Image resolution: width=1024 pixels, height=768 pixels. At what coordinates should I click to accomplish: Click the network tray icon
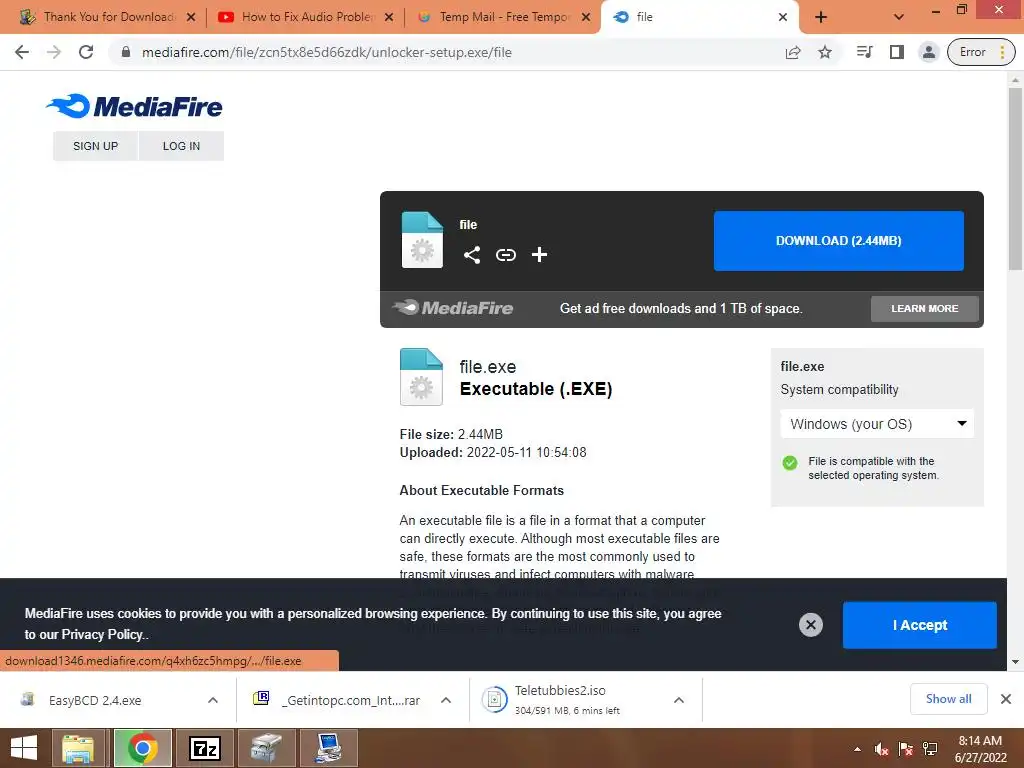pos(930,749)
